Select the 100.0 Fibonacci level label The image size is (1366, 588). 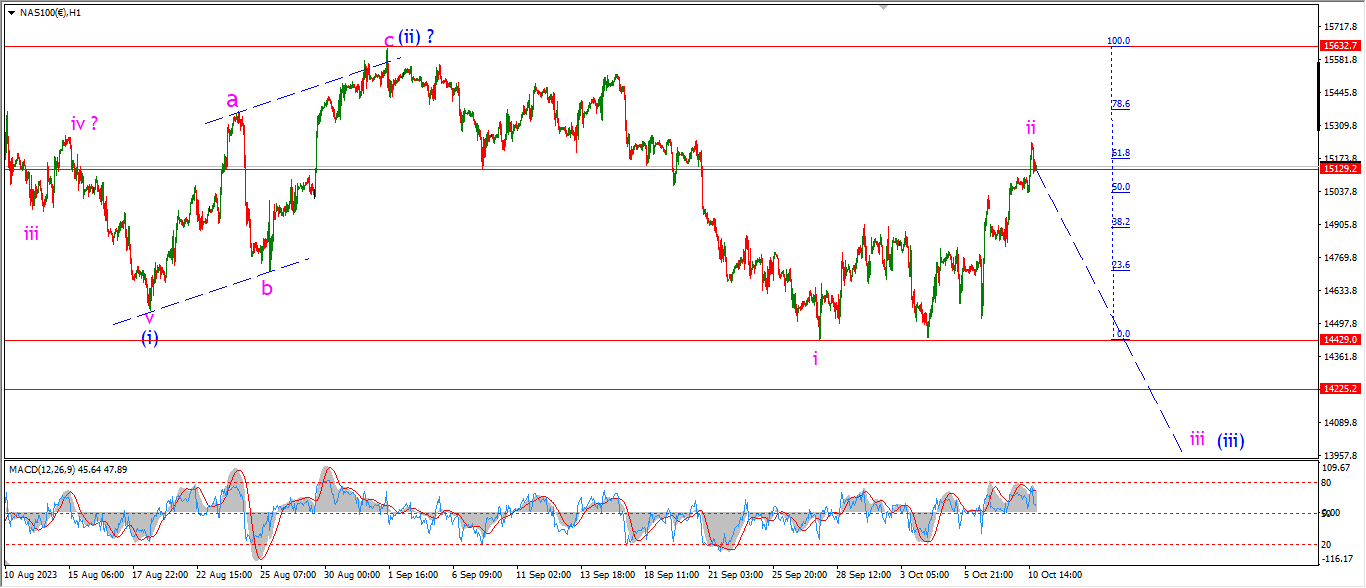click(x=1119, y=41)
